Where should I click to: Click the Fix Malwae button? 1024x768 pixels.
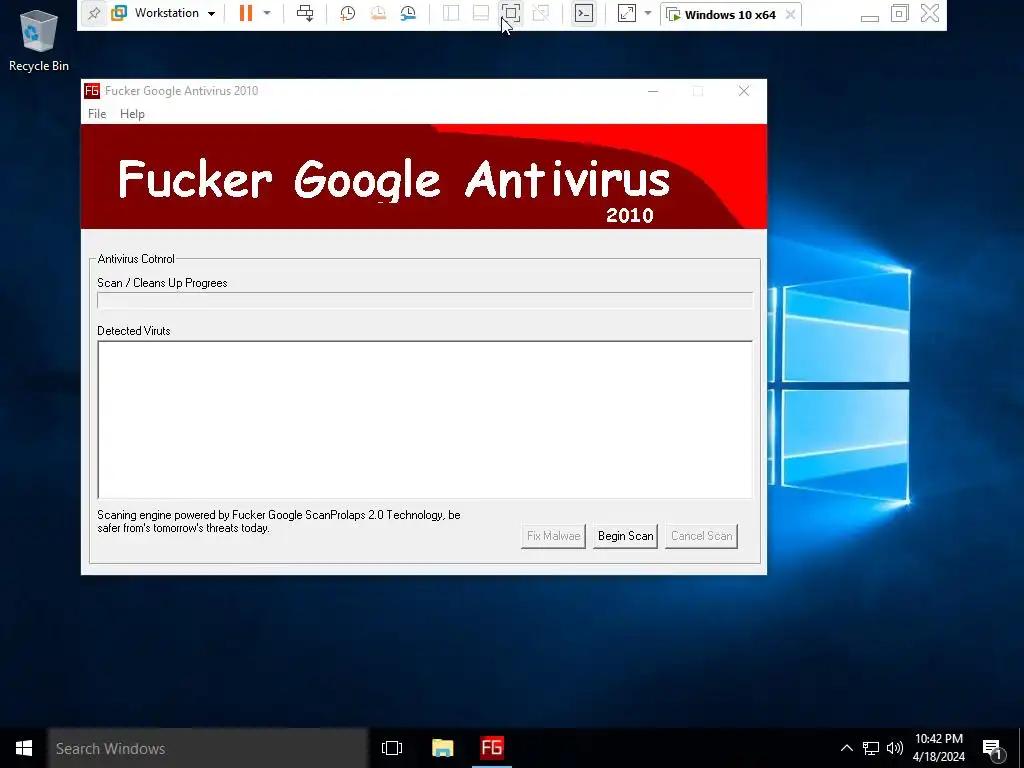553,536
